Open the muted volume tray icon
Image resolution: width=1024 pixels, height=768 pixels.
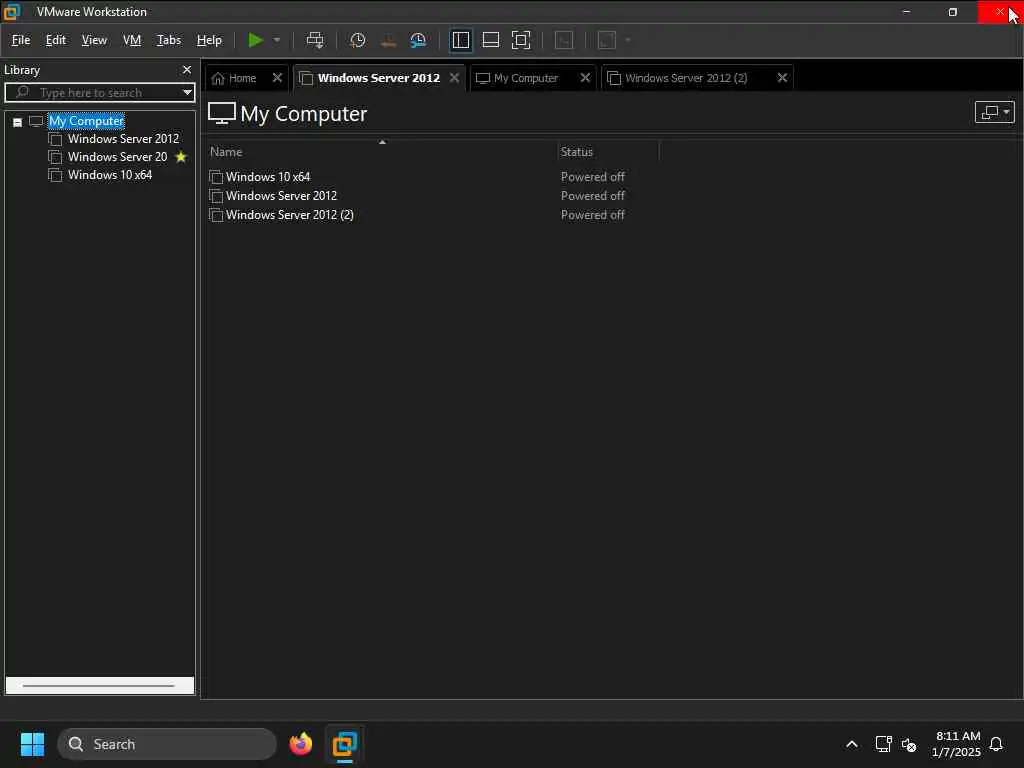(909, 744)
